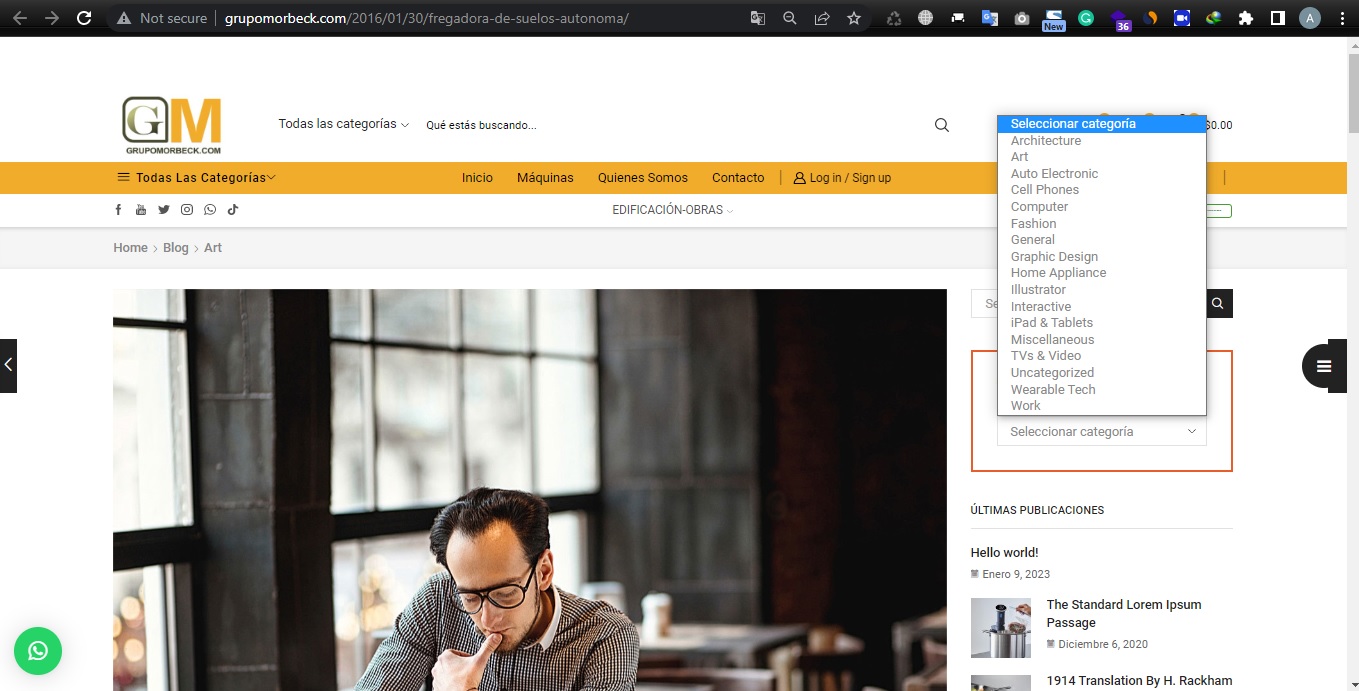The width and height of the screenshot is (1359, 691).
Task: Open the TikTok social icon
Action: coord(232,210)
